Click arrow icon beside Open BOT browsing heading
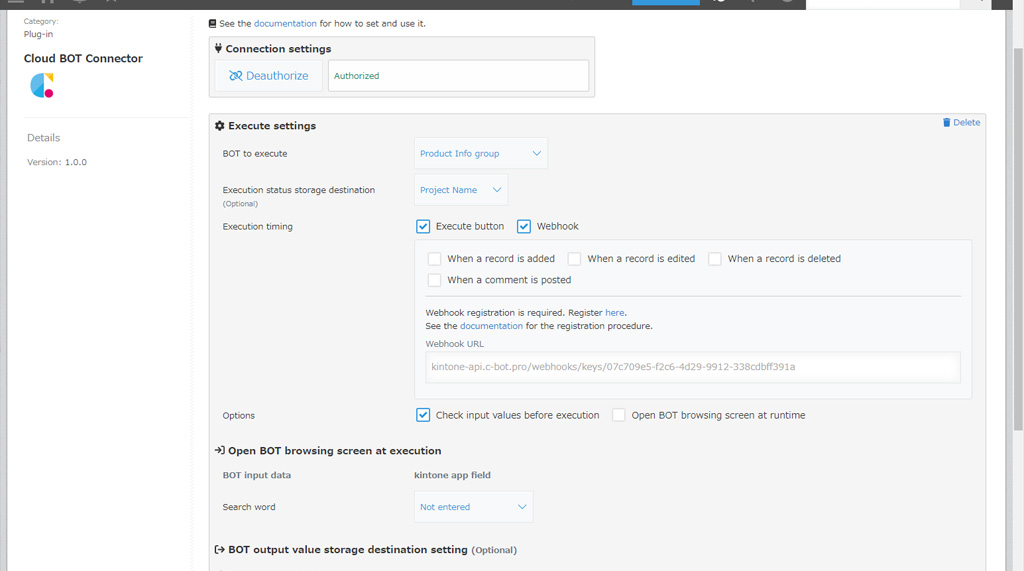 [x=219, y=450]
